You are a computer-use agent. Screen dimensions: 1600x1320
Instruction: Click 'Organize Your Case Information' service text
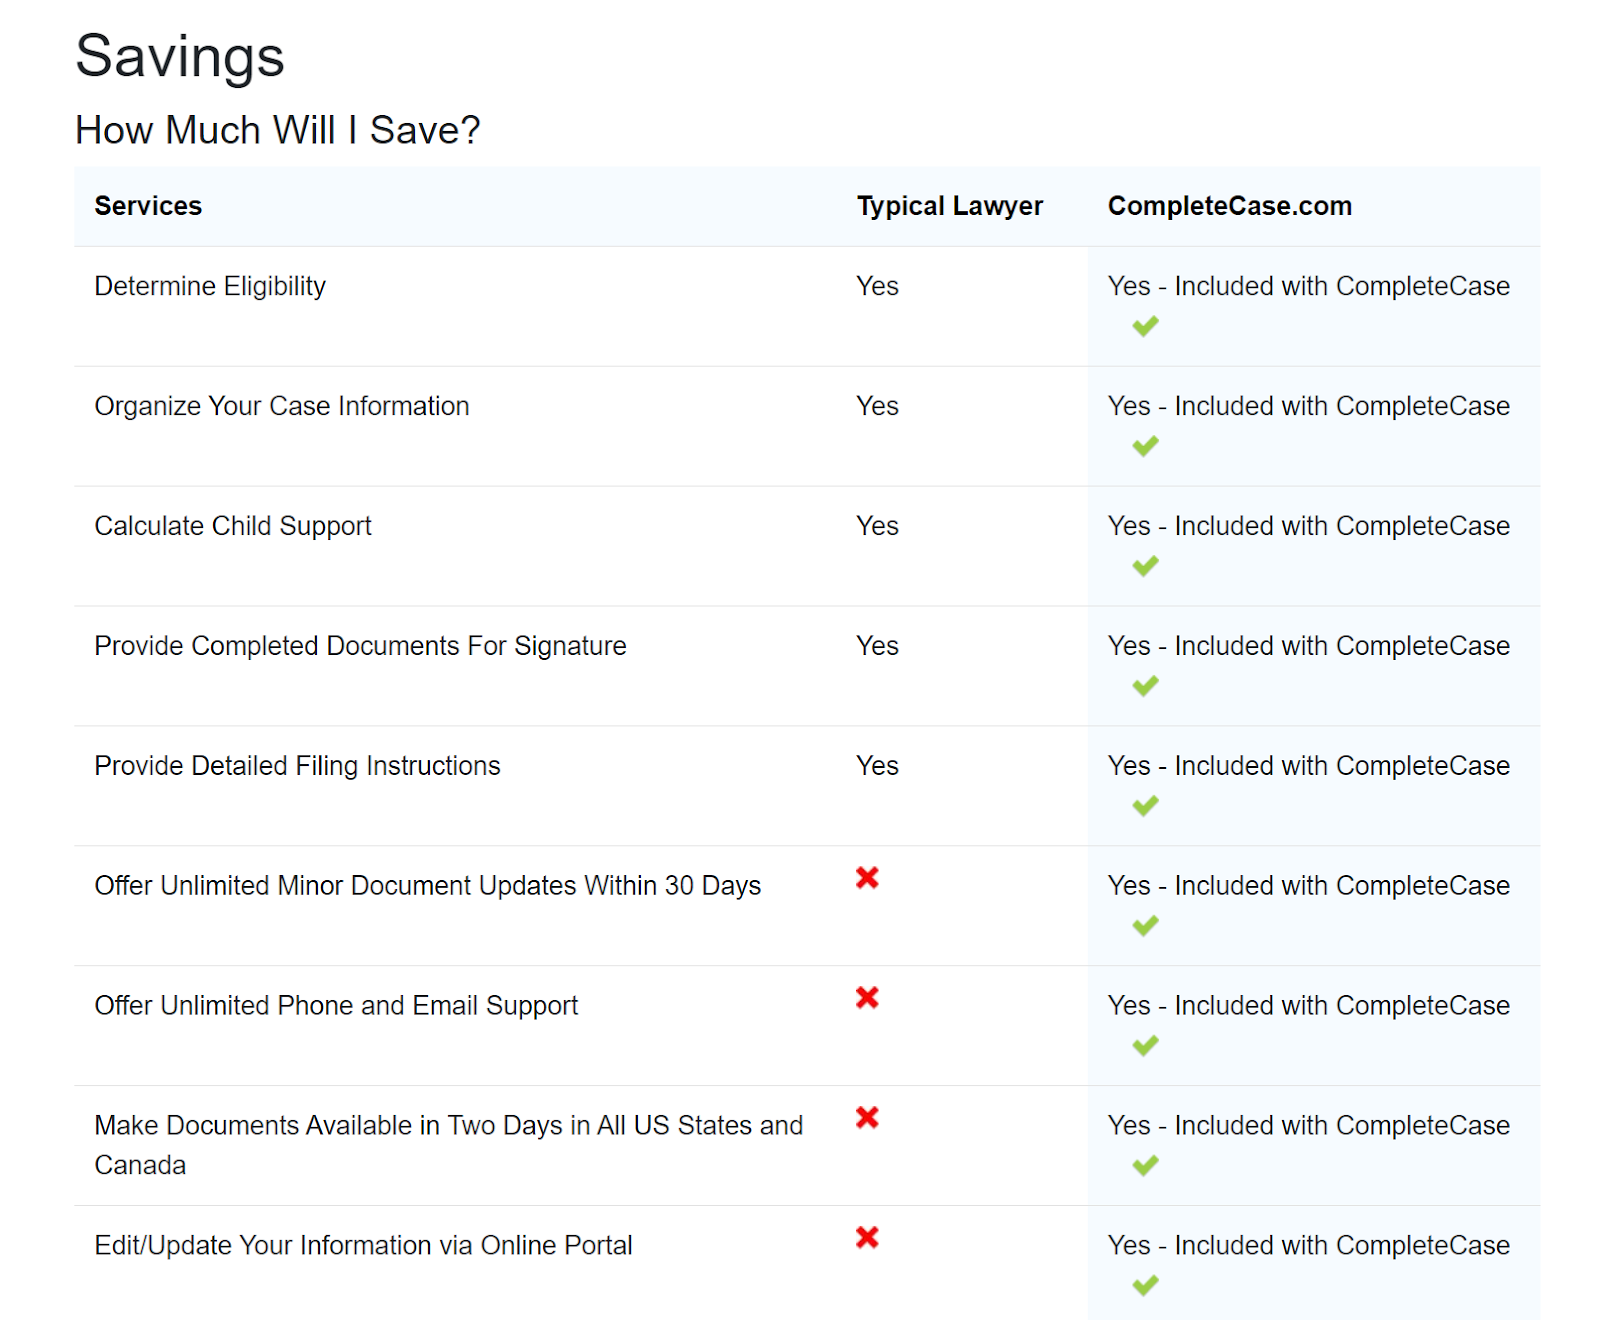click(x=282, y=406)
